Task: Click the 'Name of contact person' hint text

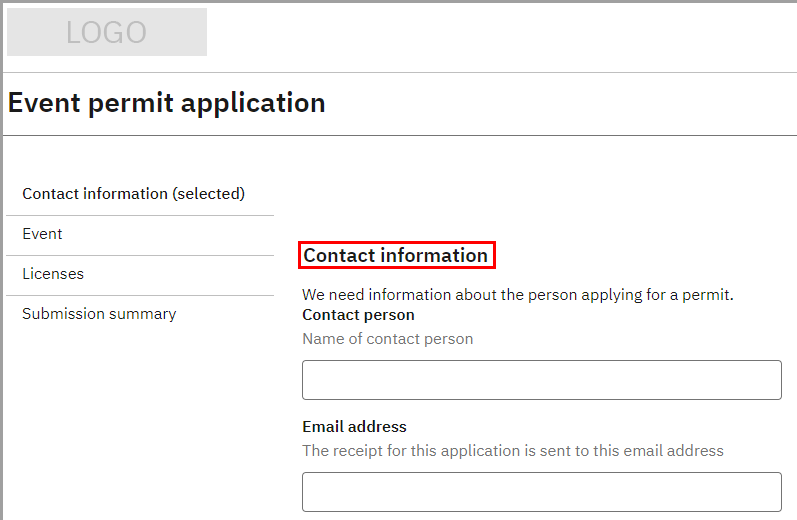Action: (387, 339)
